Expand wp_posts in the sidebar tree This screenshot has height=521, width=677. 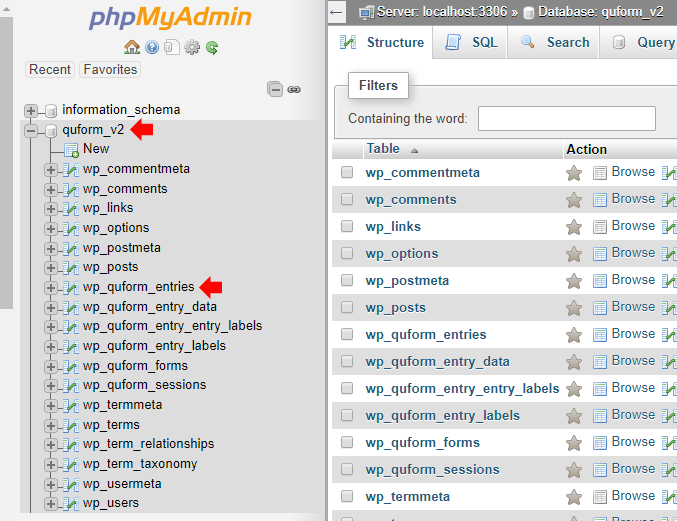click(x=51, y=268)
